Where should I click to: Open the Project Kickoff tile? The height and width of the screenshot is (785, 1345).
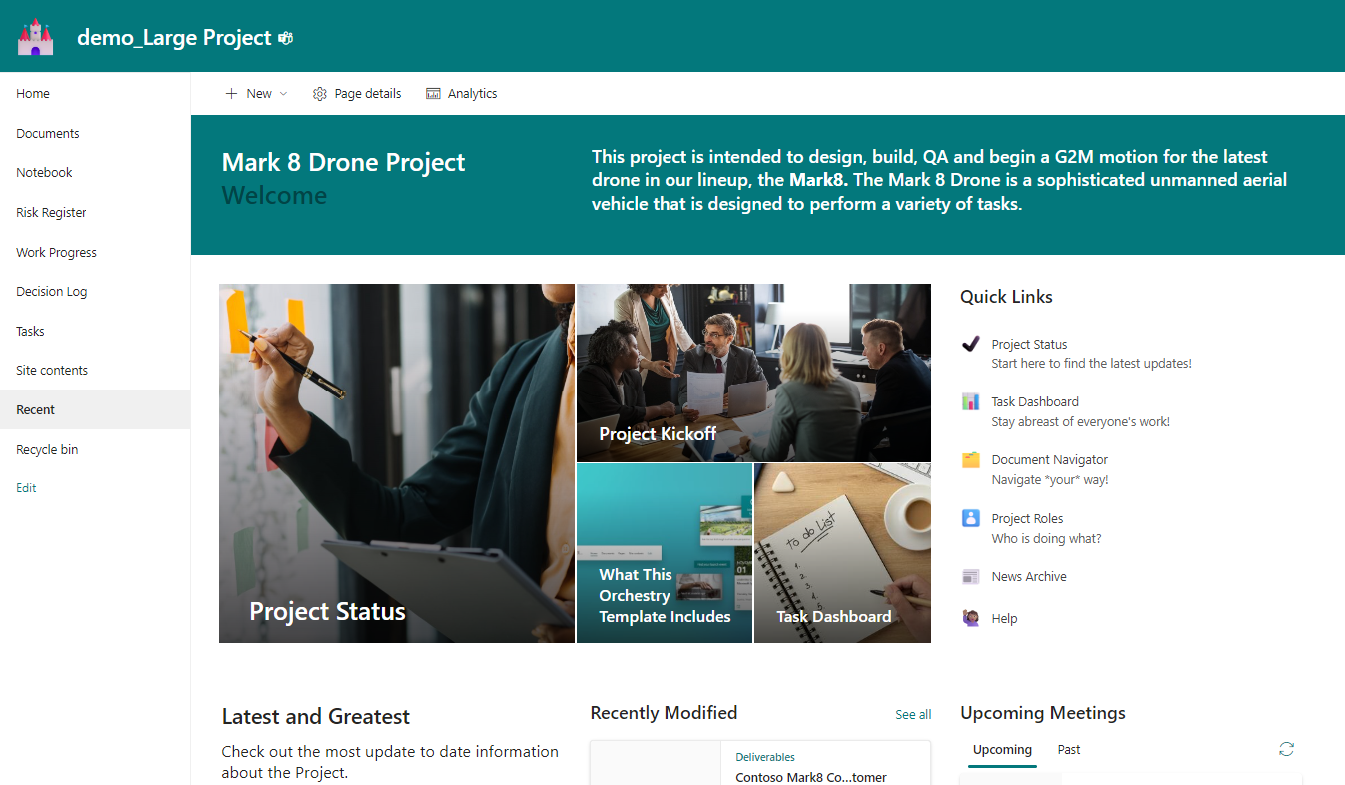(754, 372)
